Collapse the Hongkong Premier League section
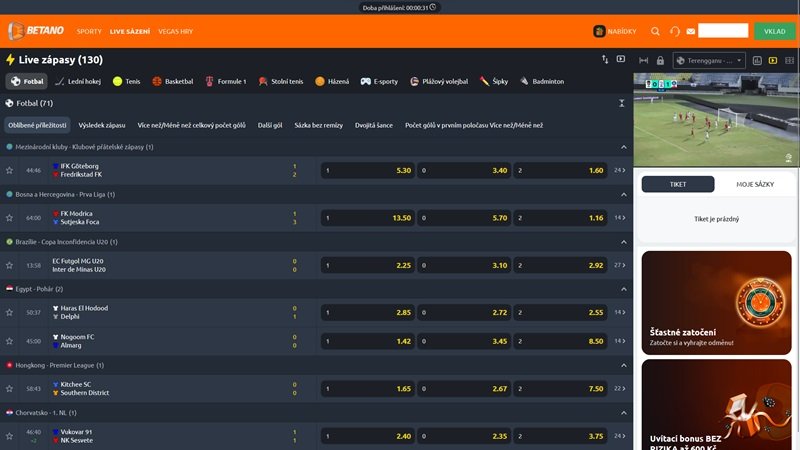This screenshot has height=450, width=800. point(623,366)
